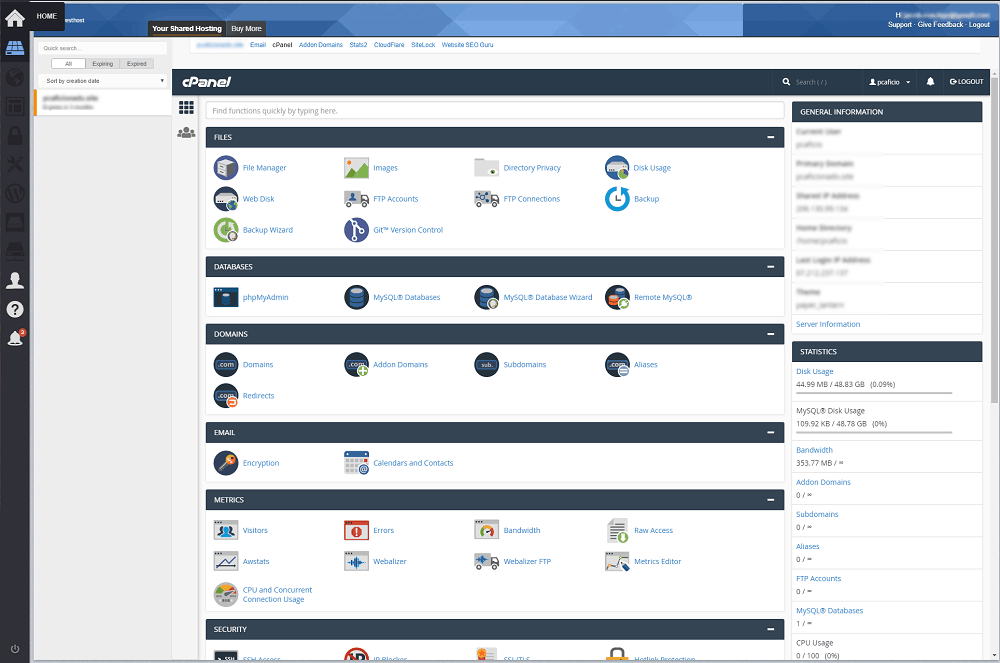Click the Aliases icon
This screenshot has height=663, width=1000.
click(617, 365)
